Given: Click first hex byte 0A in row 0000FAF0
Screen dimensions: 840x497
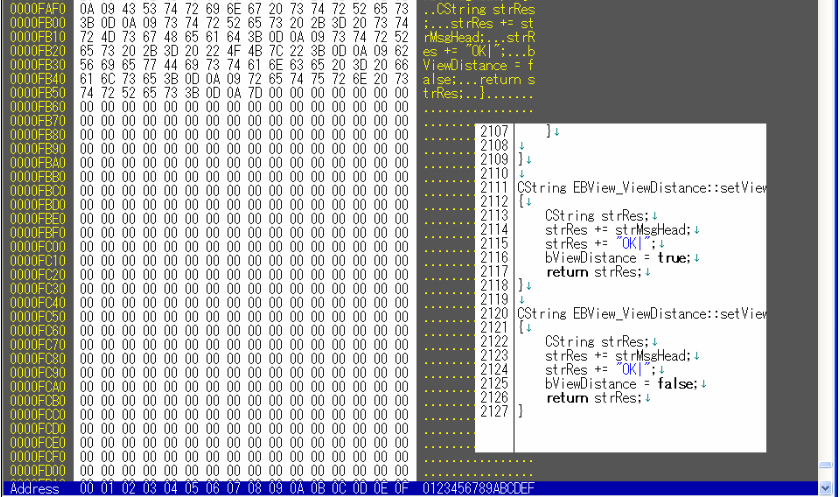Looking at the screenshot, I should (86, 9).
